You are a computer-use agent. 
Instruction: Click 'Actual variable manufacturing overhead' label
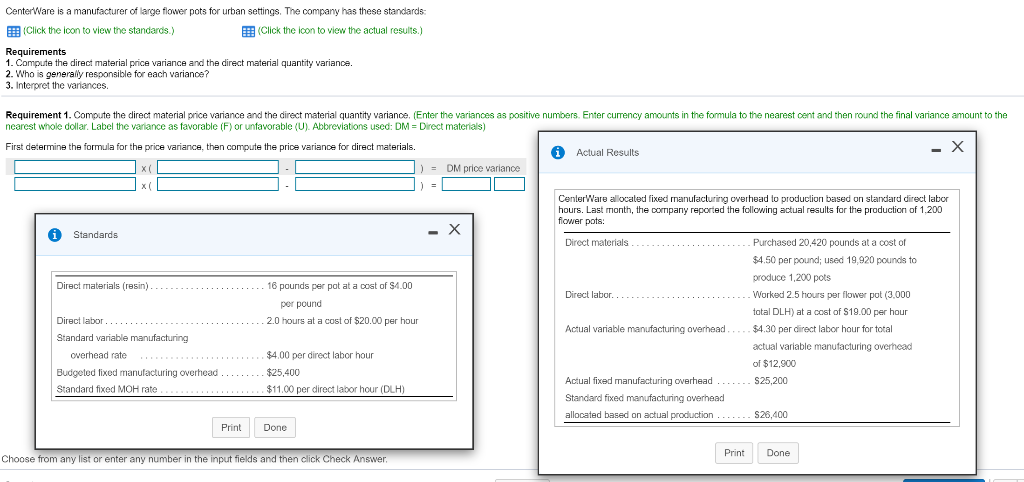[x=645, y=329]
